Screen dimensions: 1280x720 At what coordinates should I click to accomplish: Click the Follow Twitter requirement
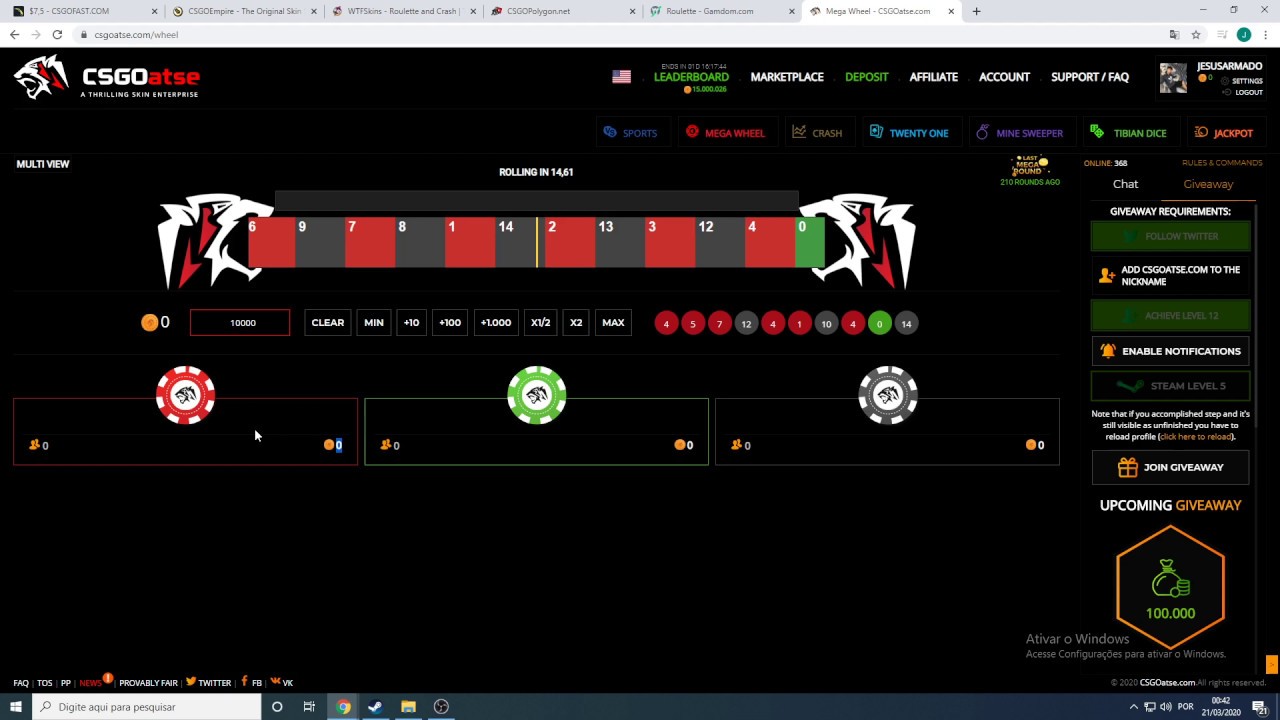pyautogui.click(x=1170, y=236)
